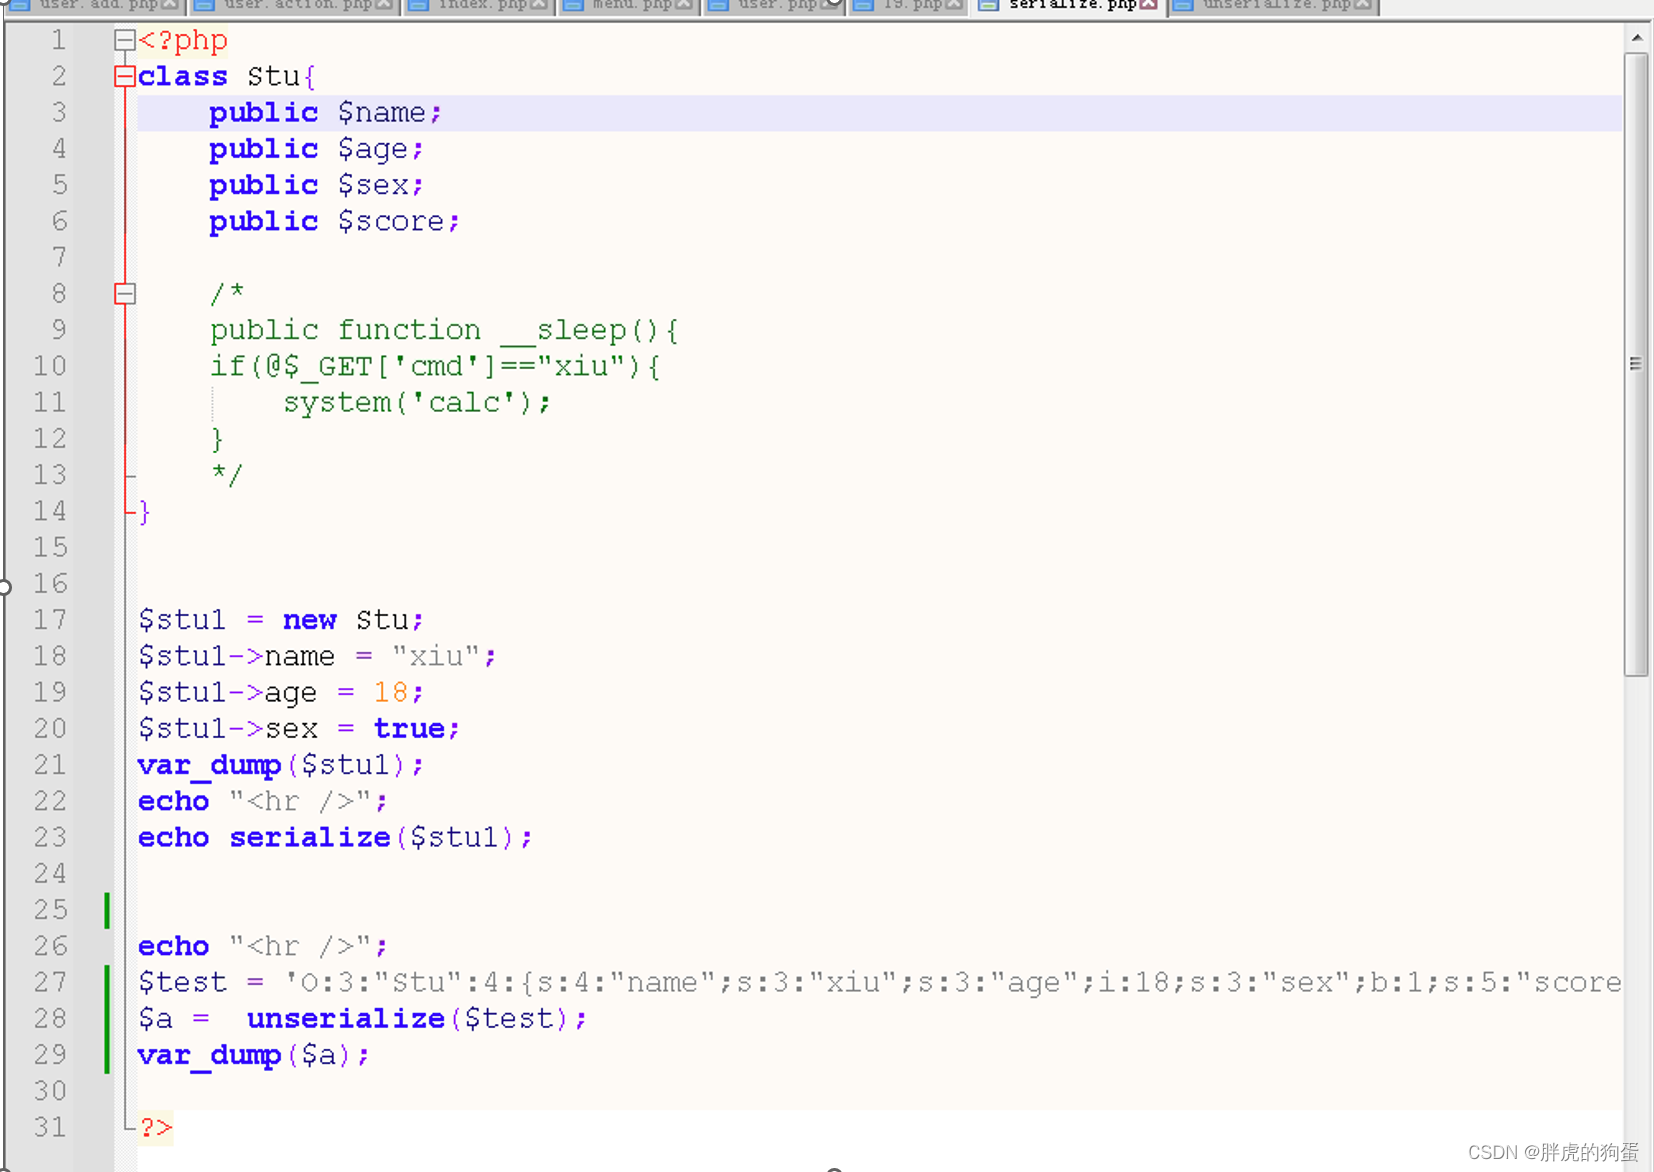This screenshot has width=1654, height=1172.
Task: Click line number 17 in the margin
Action: 50,620
